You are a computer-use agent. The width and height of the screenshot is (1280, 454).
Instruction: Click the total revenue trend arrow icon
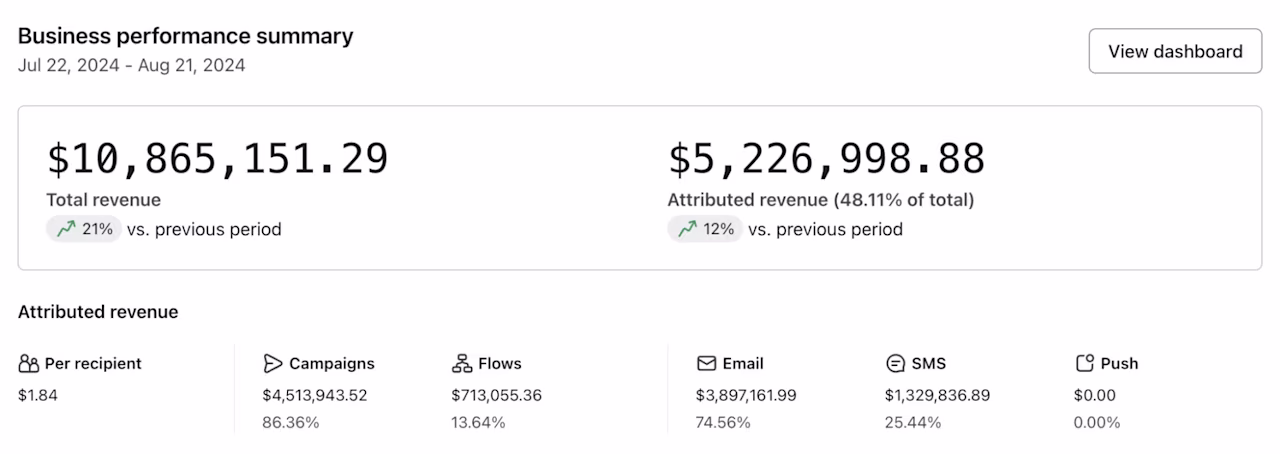tap(66, 229)
